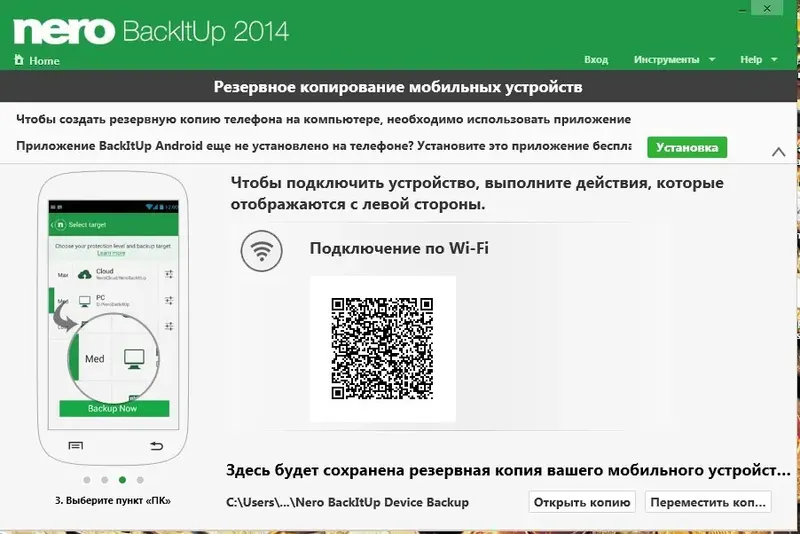Click the QR code image
The height and width of the screenshot is (534, 800).
(x=382, y=348)
